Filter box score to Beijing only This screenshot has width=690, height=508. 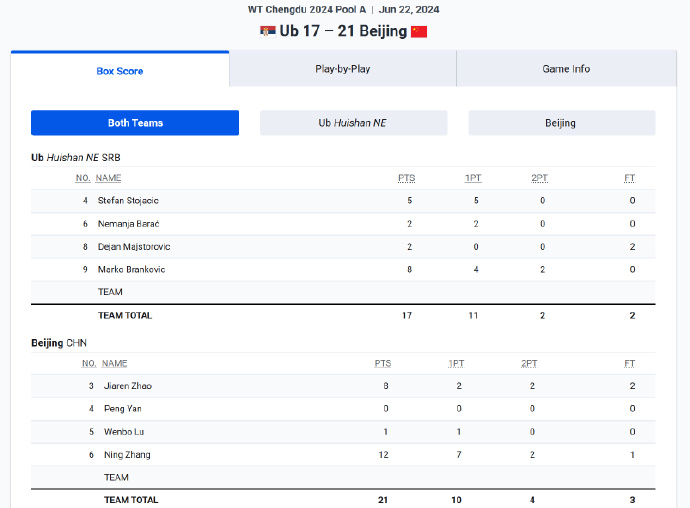[561, 123]
